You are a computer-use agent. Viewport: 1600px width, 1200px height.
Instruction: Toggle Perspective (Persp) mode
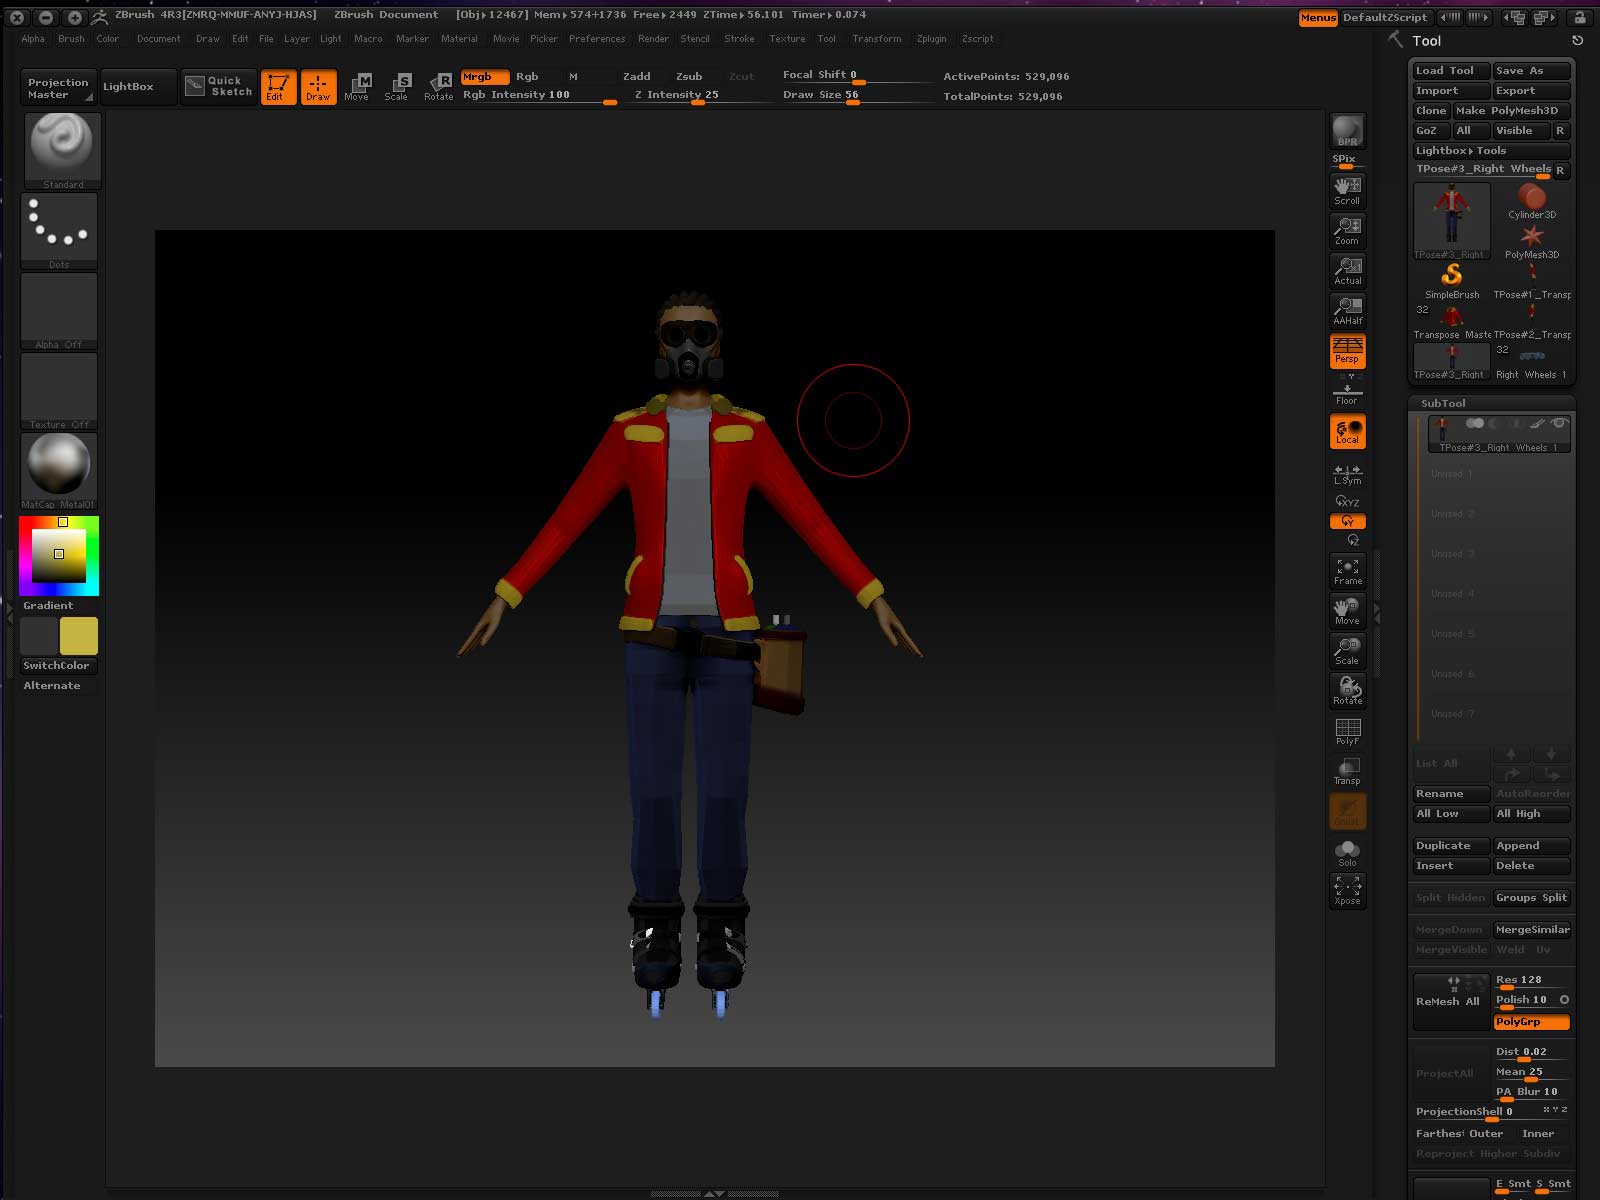[1347, 350]
